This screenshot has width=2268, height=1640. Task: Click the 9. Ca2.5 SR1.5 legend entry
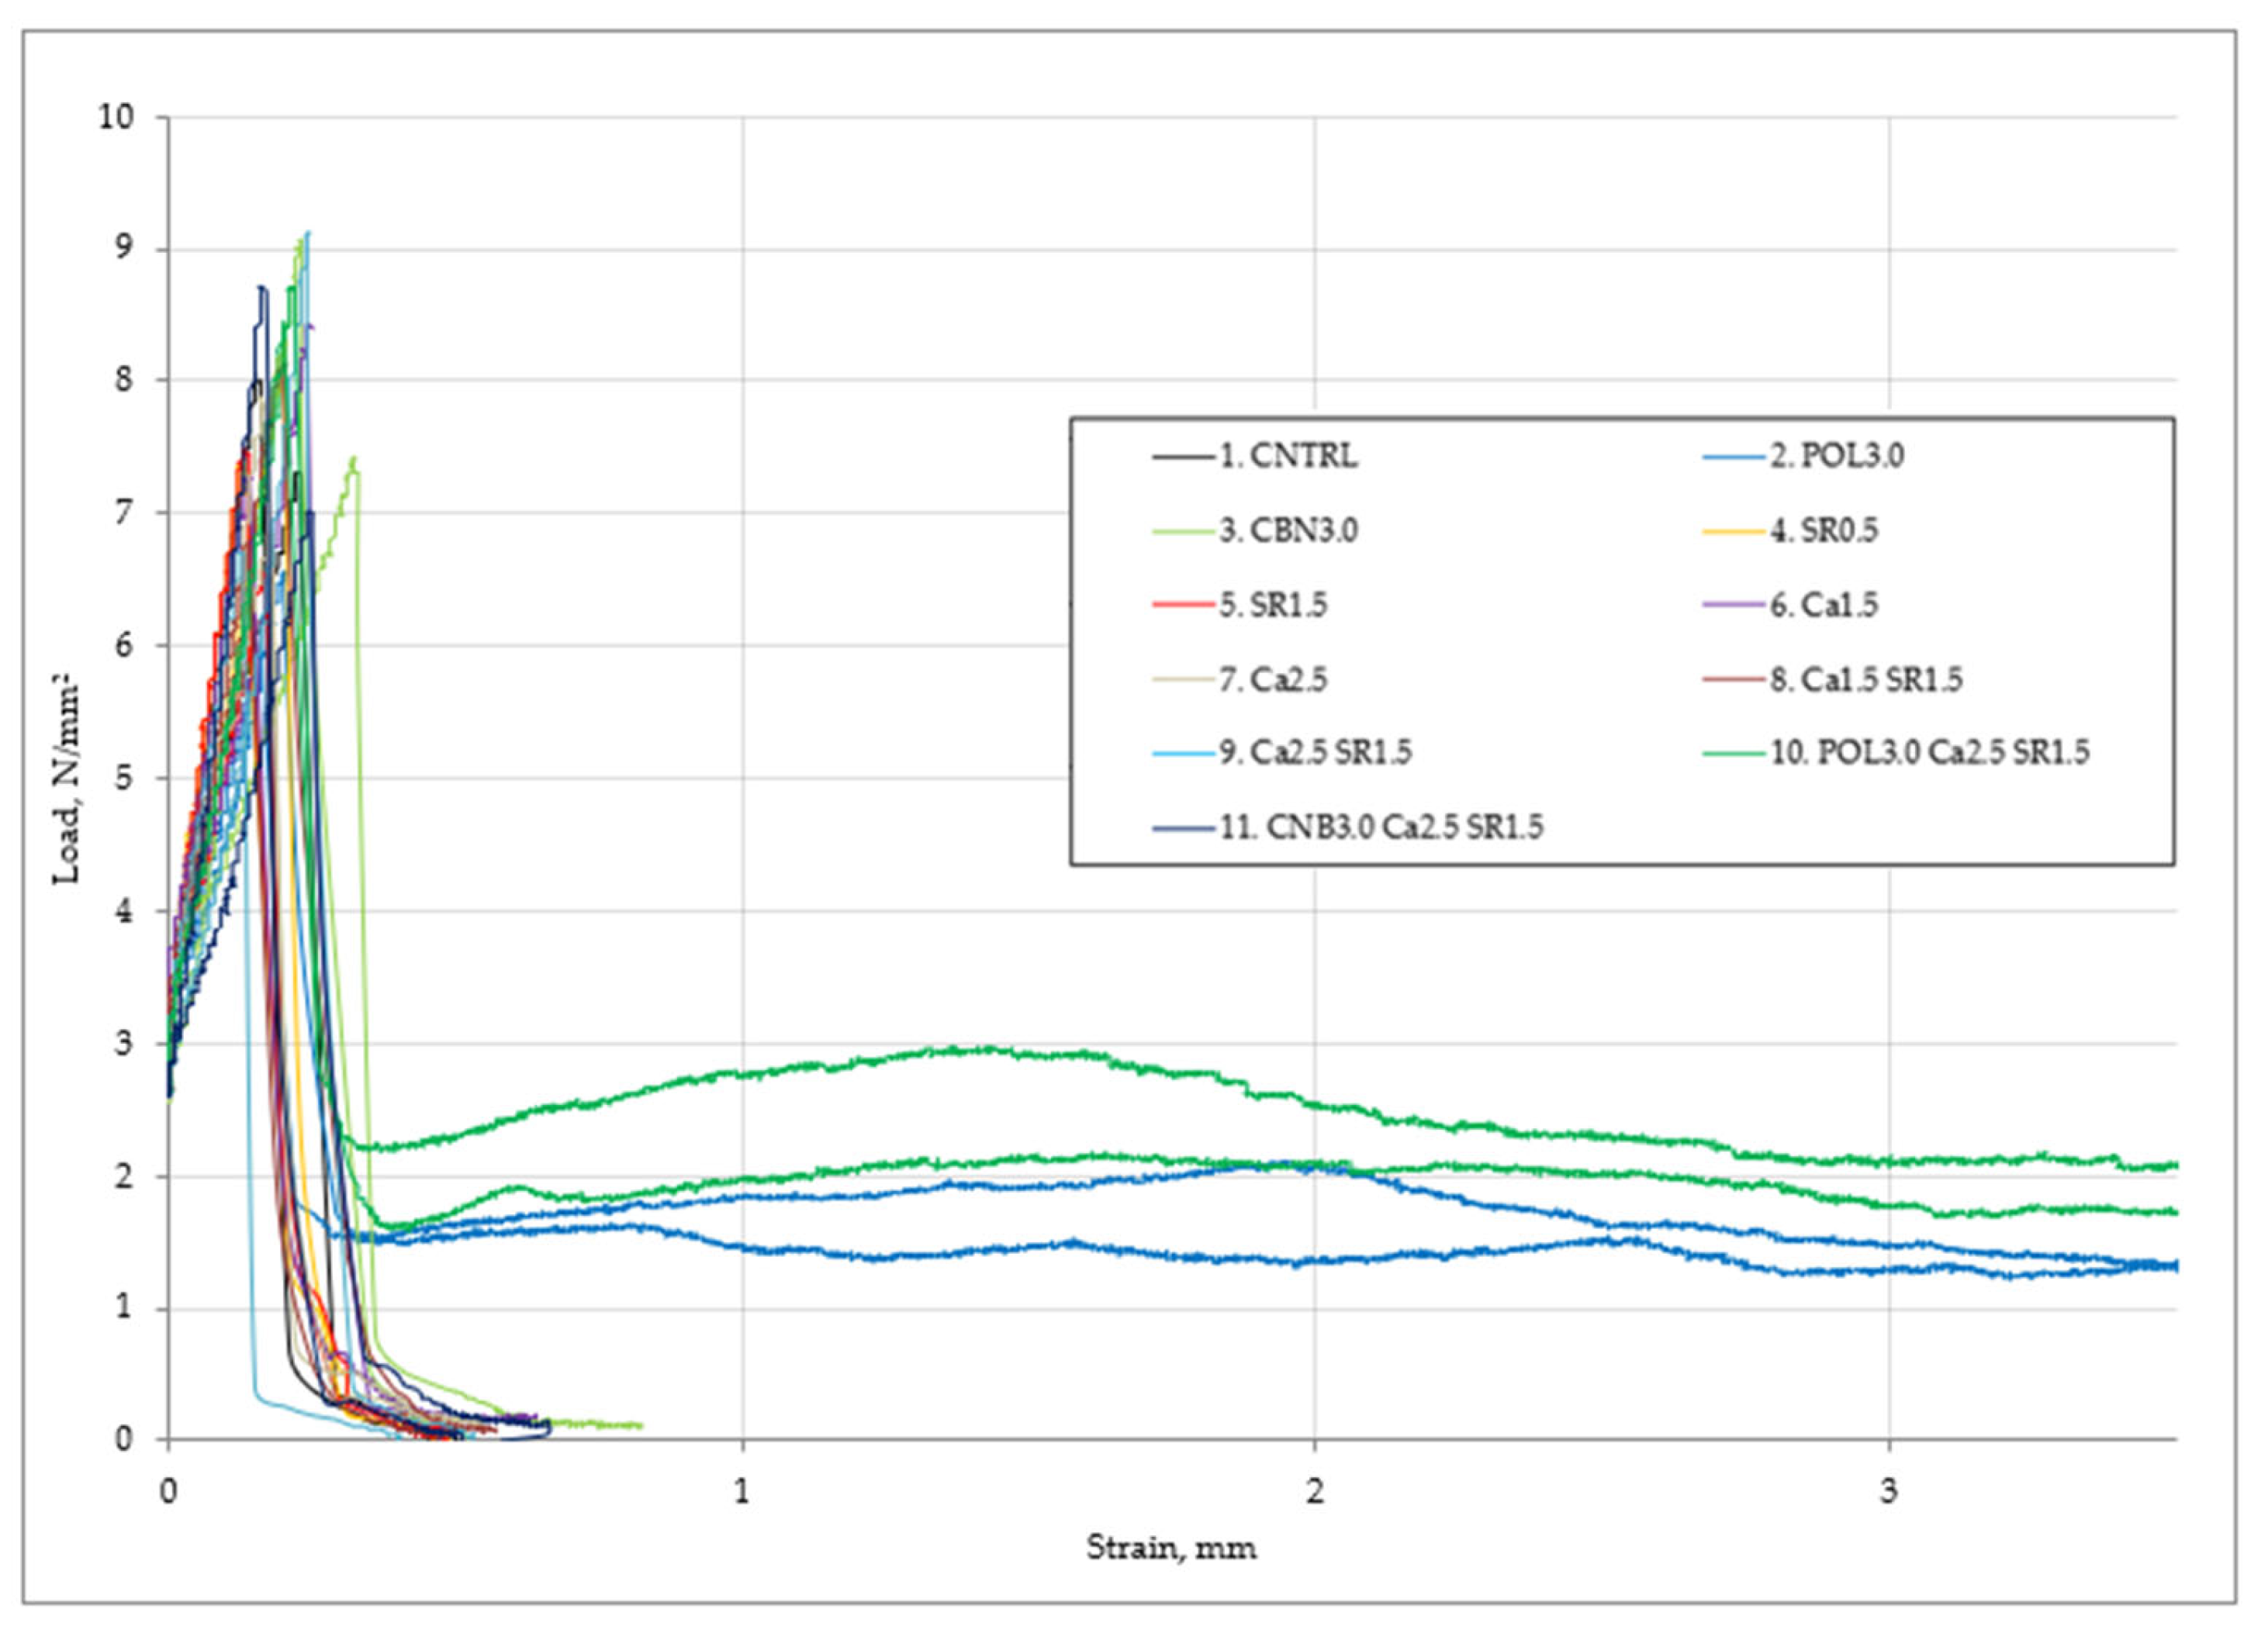tap(1315, 752)
